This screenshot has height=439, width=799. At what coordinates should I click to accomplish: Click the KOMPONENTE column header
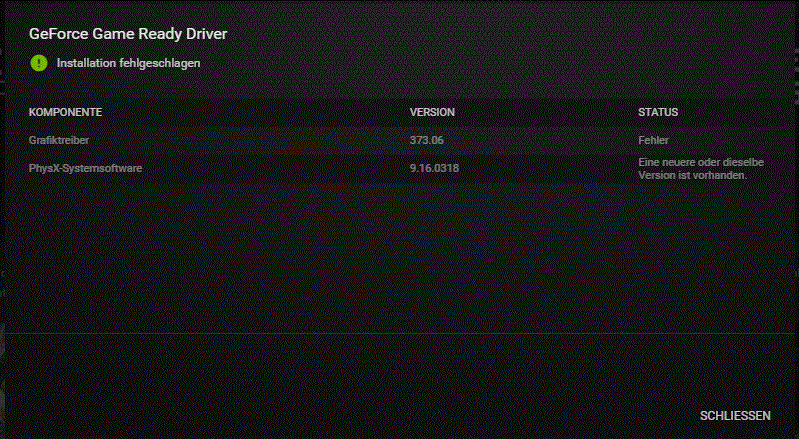coord(65,112)
